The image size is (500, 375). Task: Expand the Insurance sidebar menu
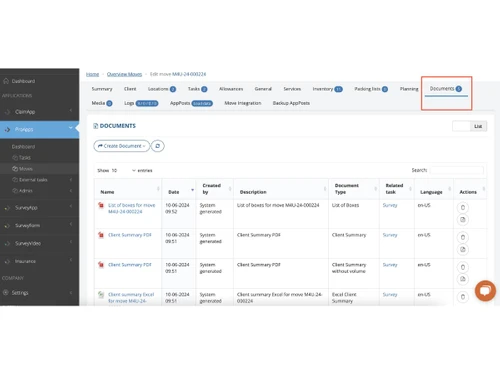71,260
